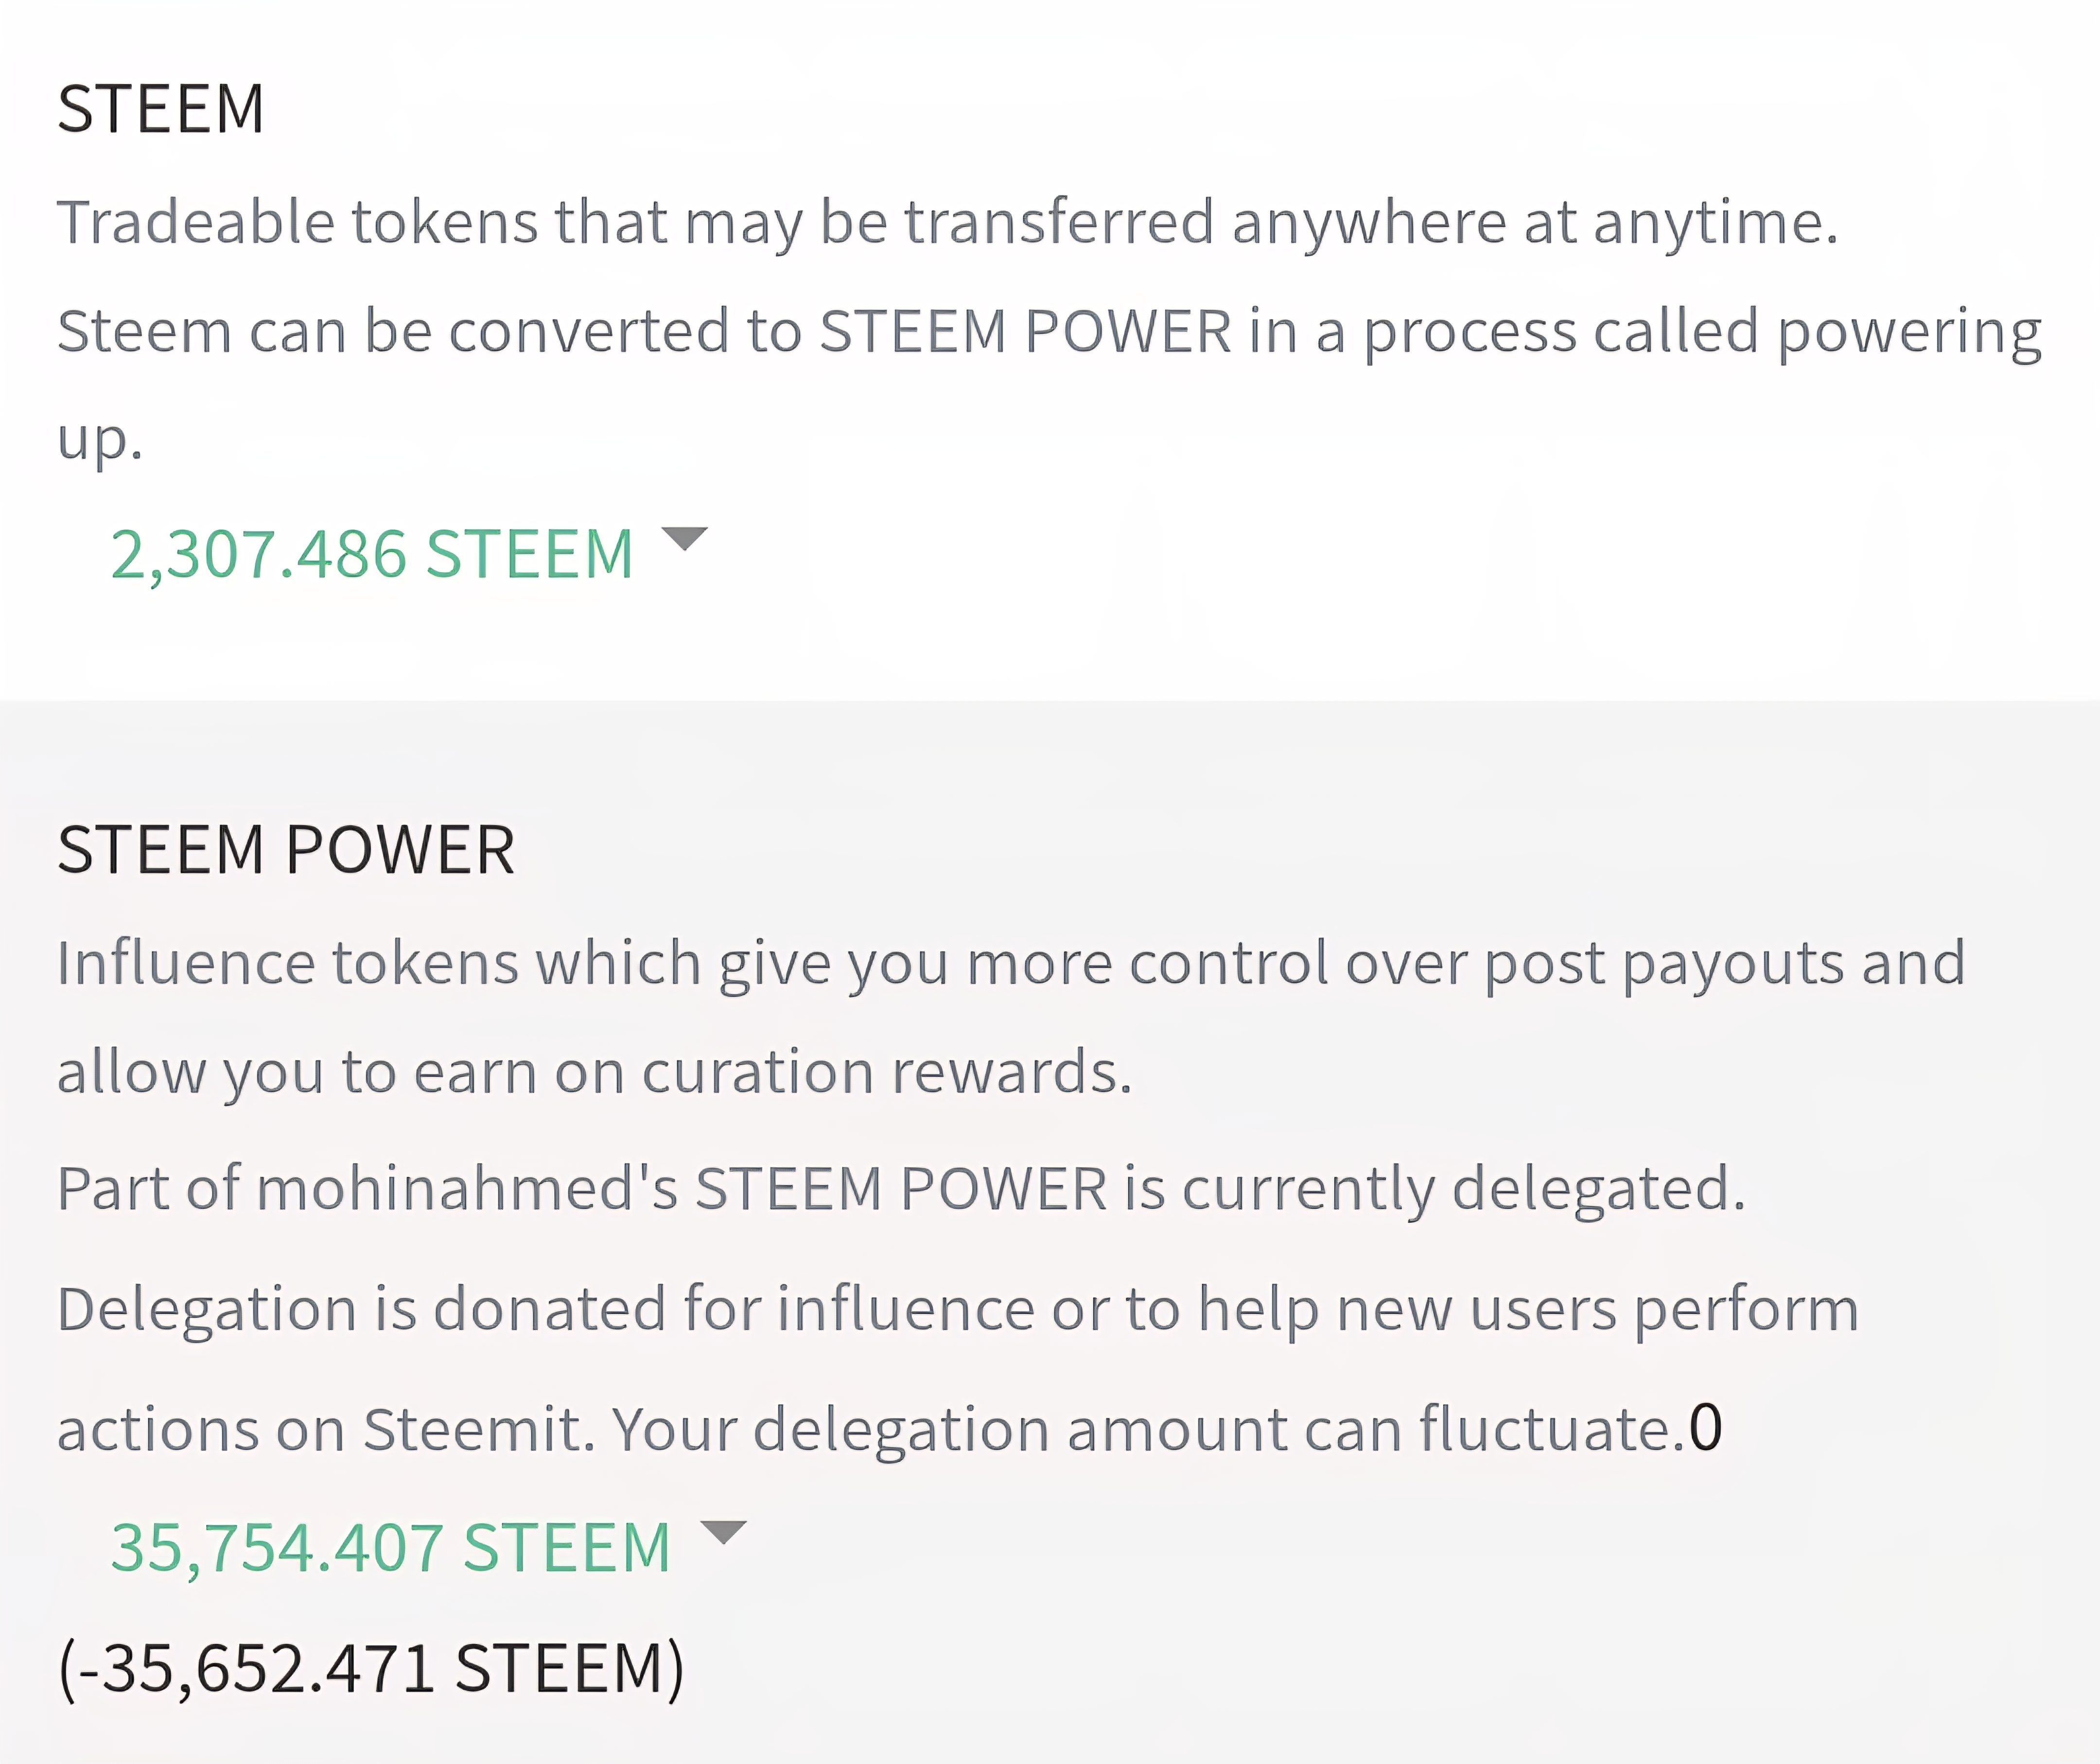Click the delegated amount (-35,652.471 STEEM)
The width and height of the screenshot is (2100, 1764).
(371, 1669)
